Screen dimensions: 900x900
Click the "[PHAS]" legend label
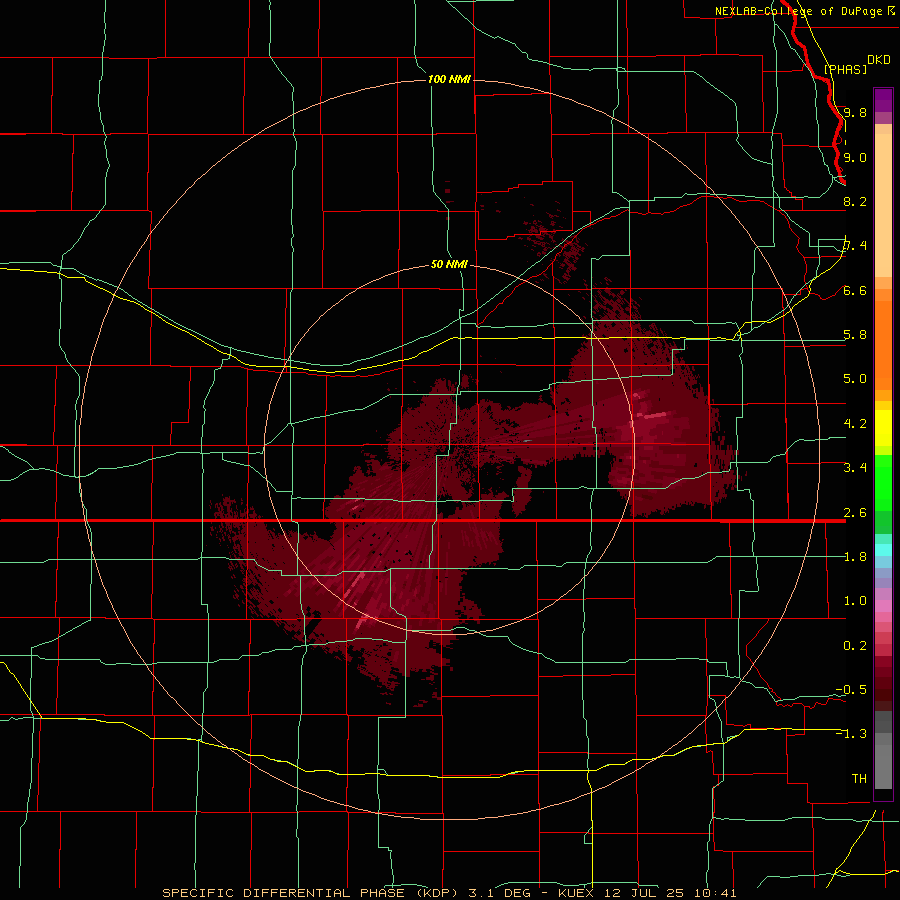tap(845, 69)
